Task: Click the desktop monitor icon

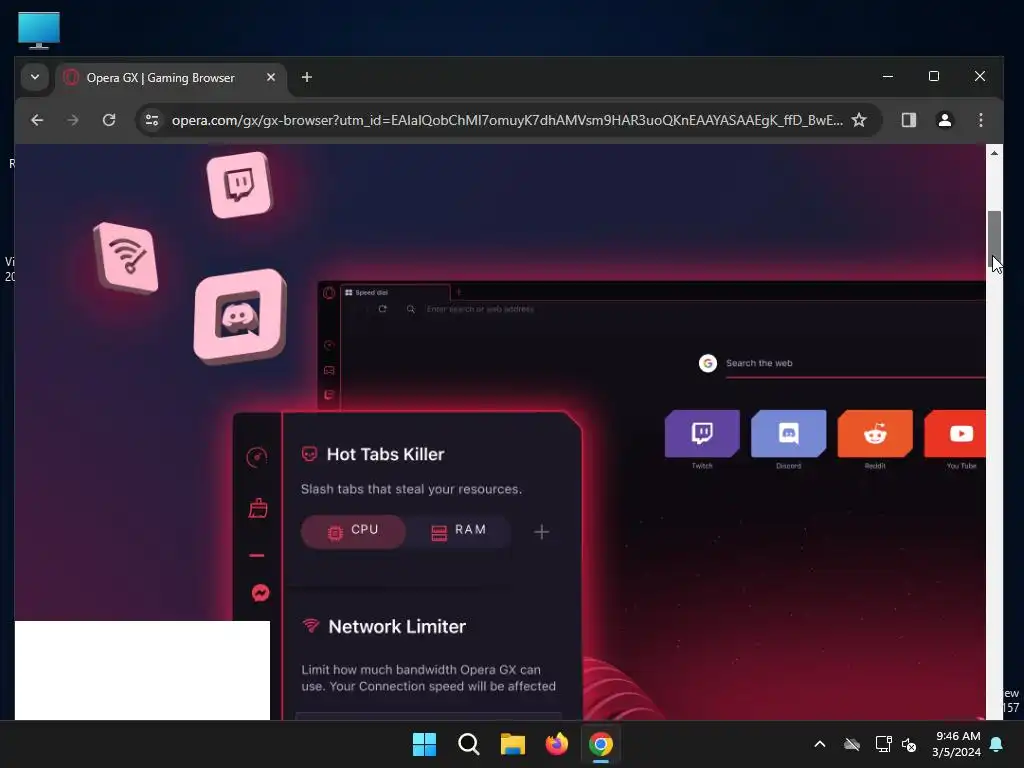Action: 39,30
